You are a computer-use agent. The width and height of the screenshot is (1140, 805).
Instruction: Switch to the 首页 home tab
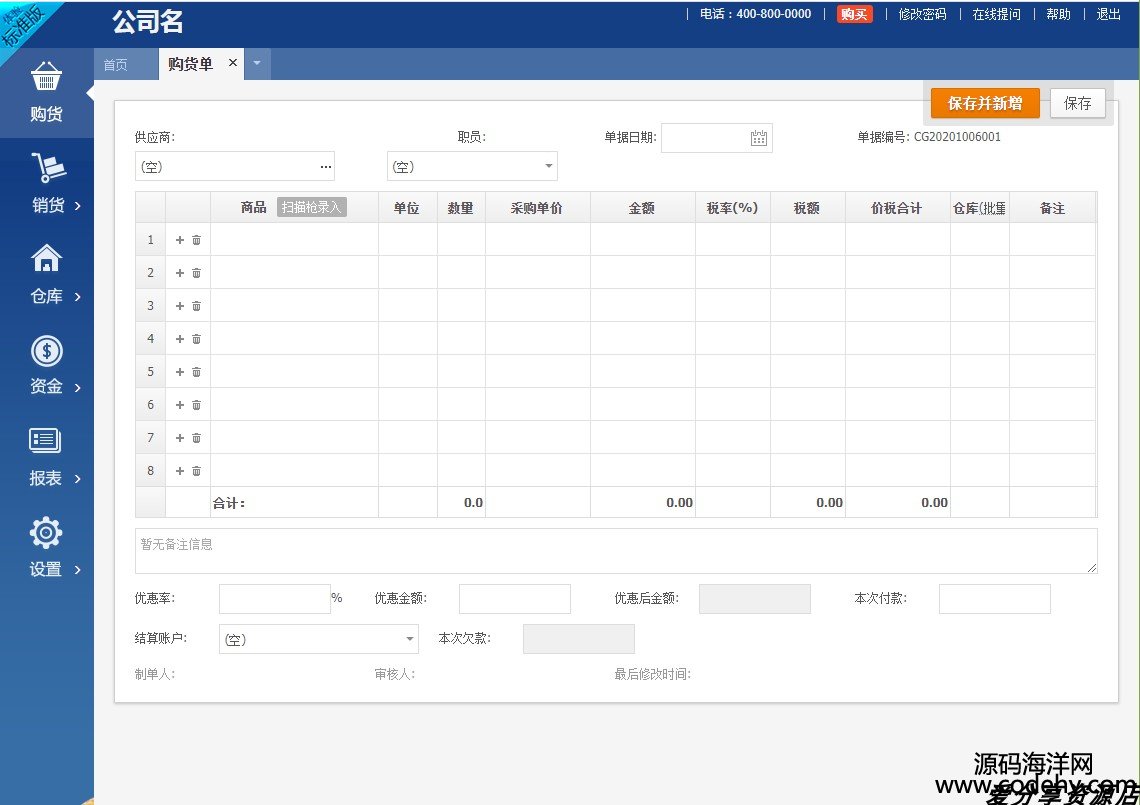point(116,65)
